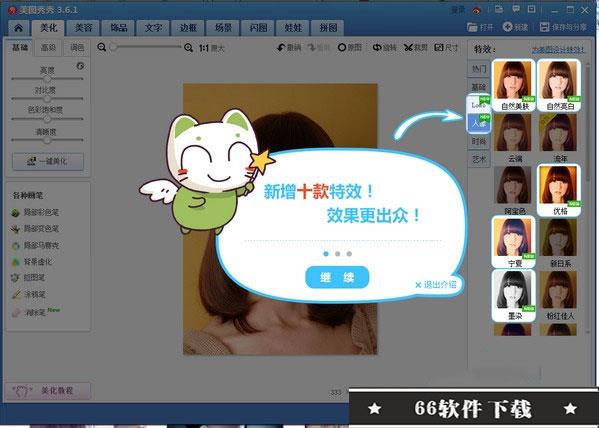Screen dimensions: 599x428
Task: Click the 一键美化 button
Action: [x=48, y=161]
